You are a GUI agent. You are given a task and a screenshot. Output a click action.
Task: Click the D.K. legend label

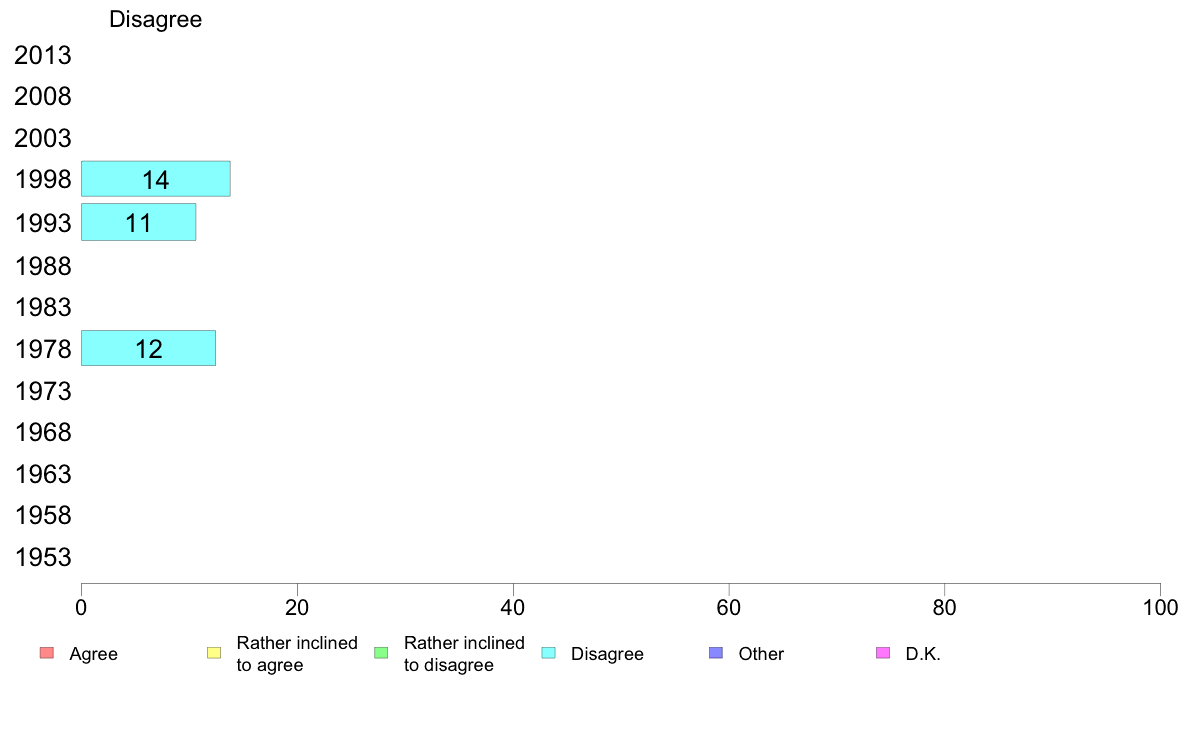(923, 654)
